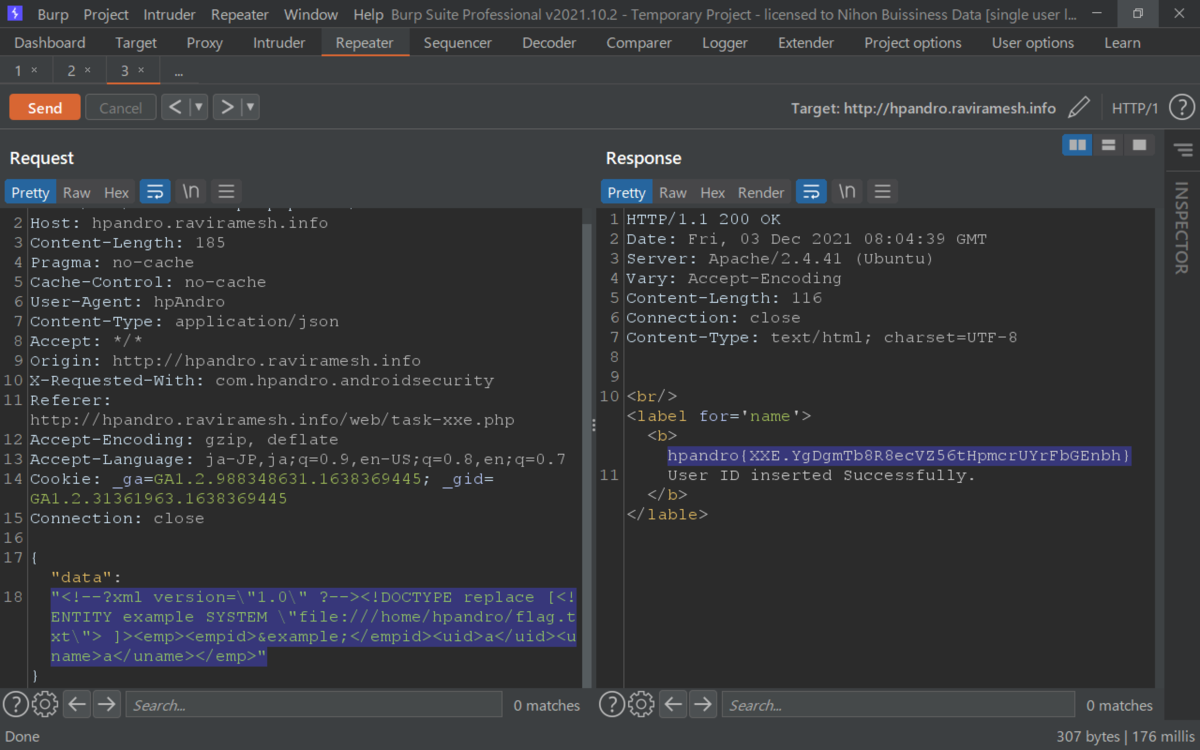This screenshot has height=750, width=1200.
Task: Select request Raw view
Action: click(x=76, y=192)
